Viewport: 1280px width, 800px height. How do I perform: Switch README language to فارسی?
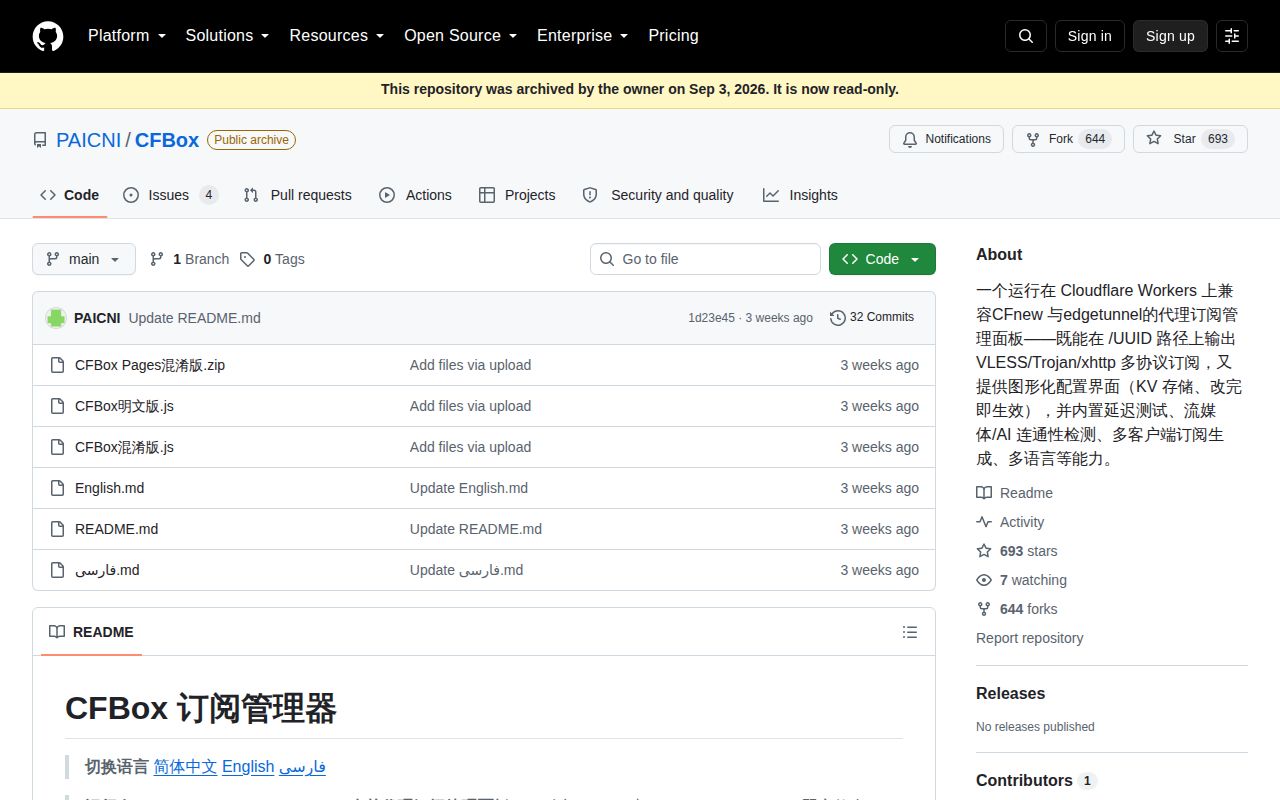[x=302, y=767]
